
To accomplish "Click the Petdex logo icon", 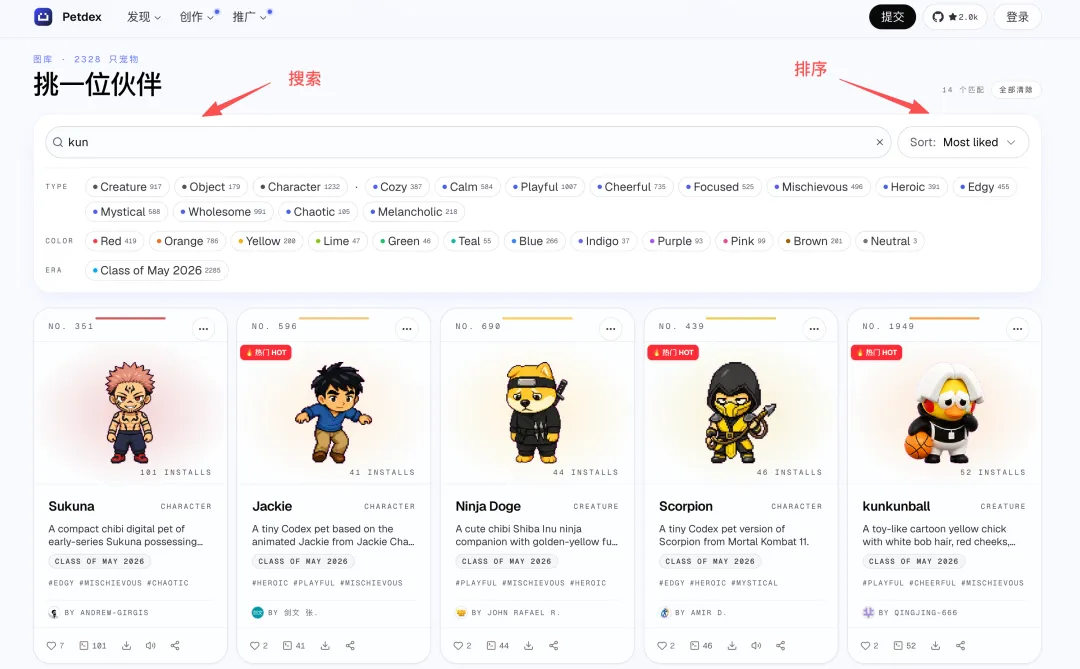I will coord(43,17).
